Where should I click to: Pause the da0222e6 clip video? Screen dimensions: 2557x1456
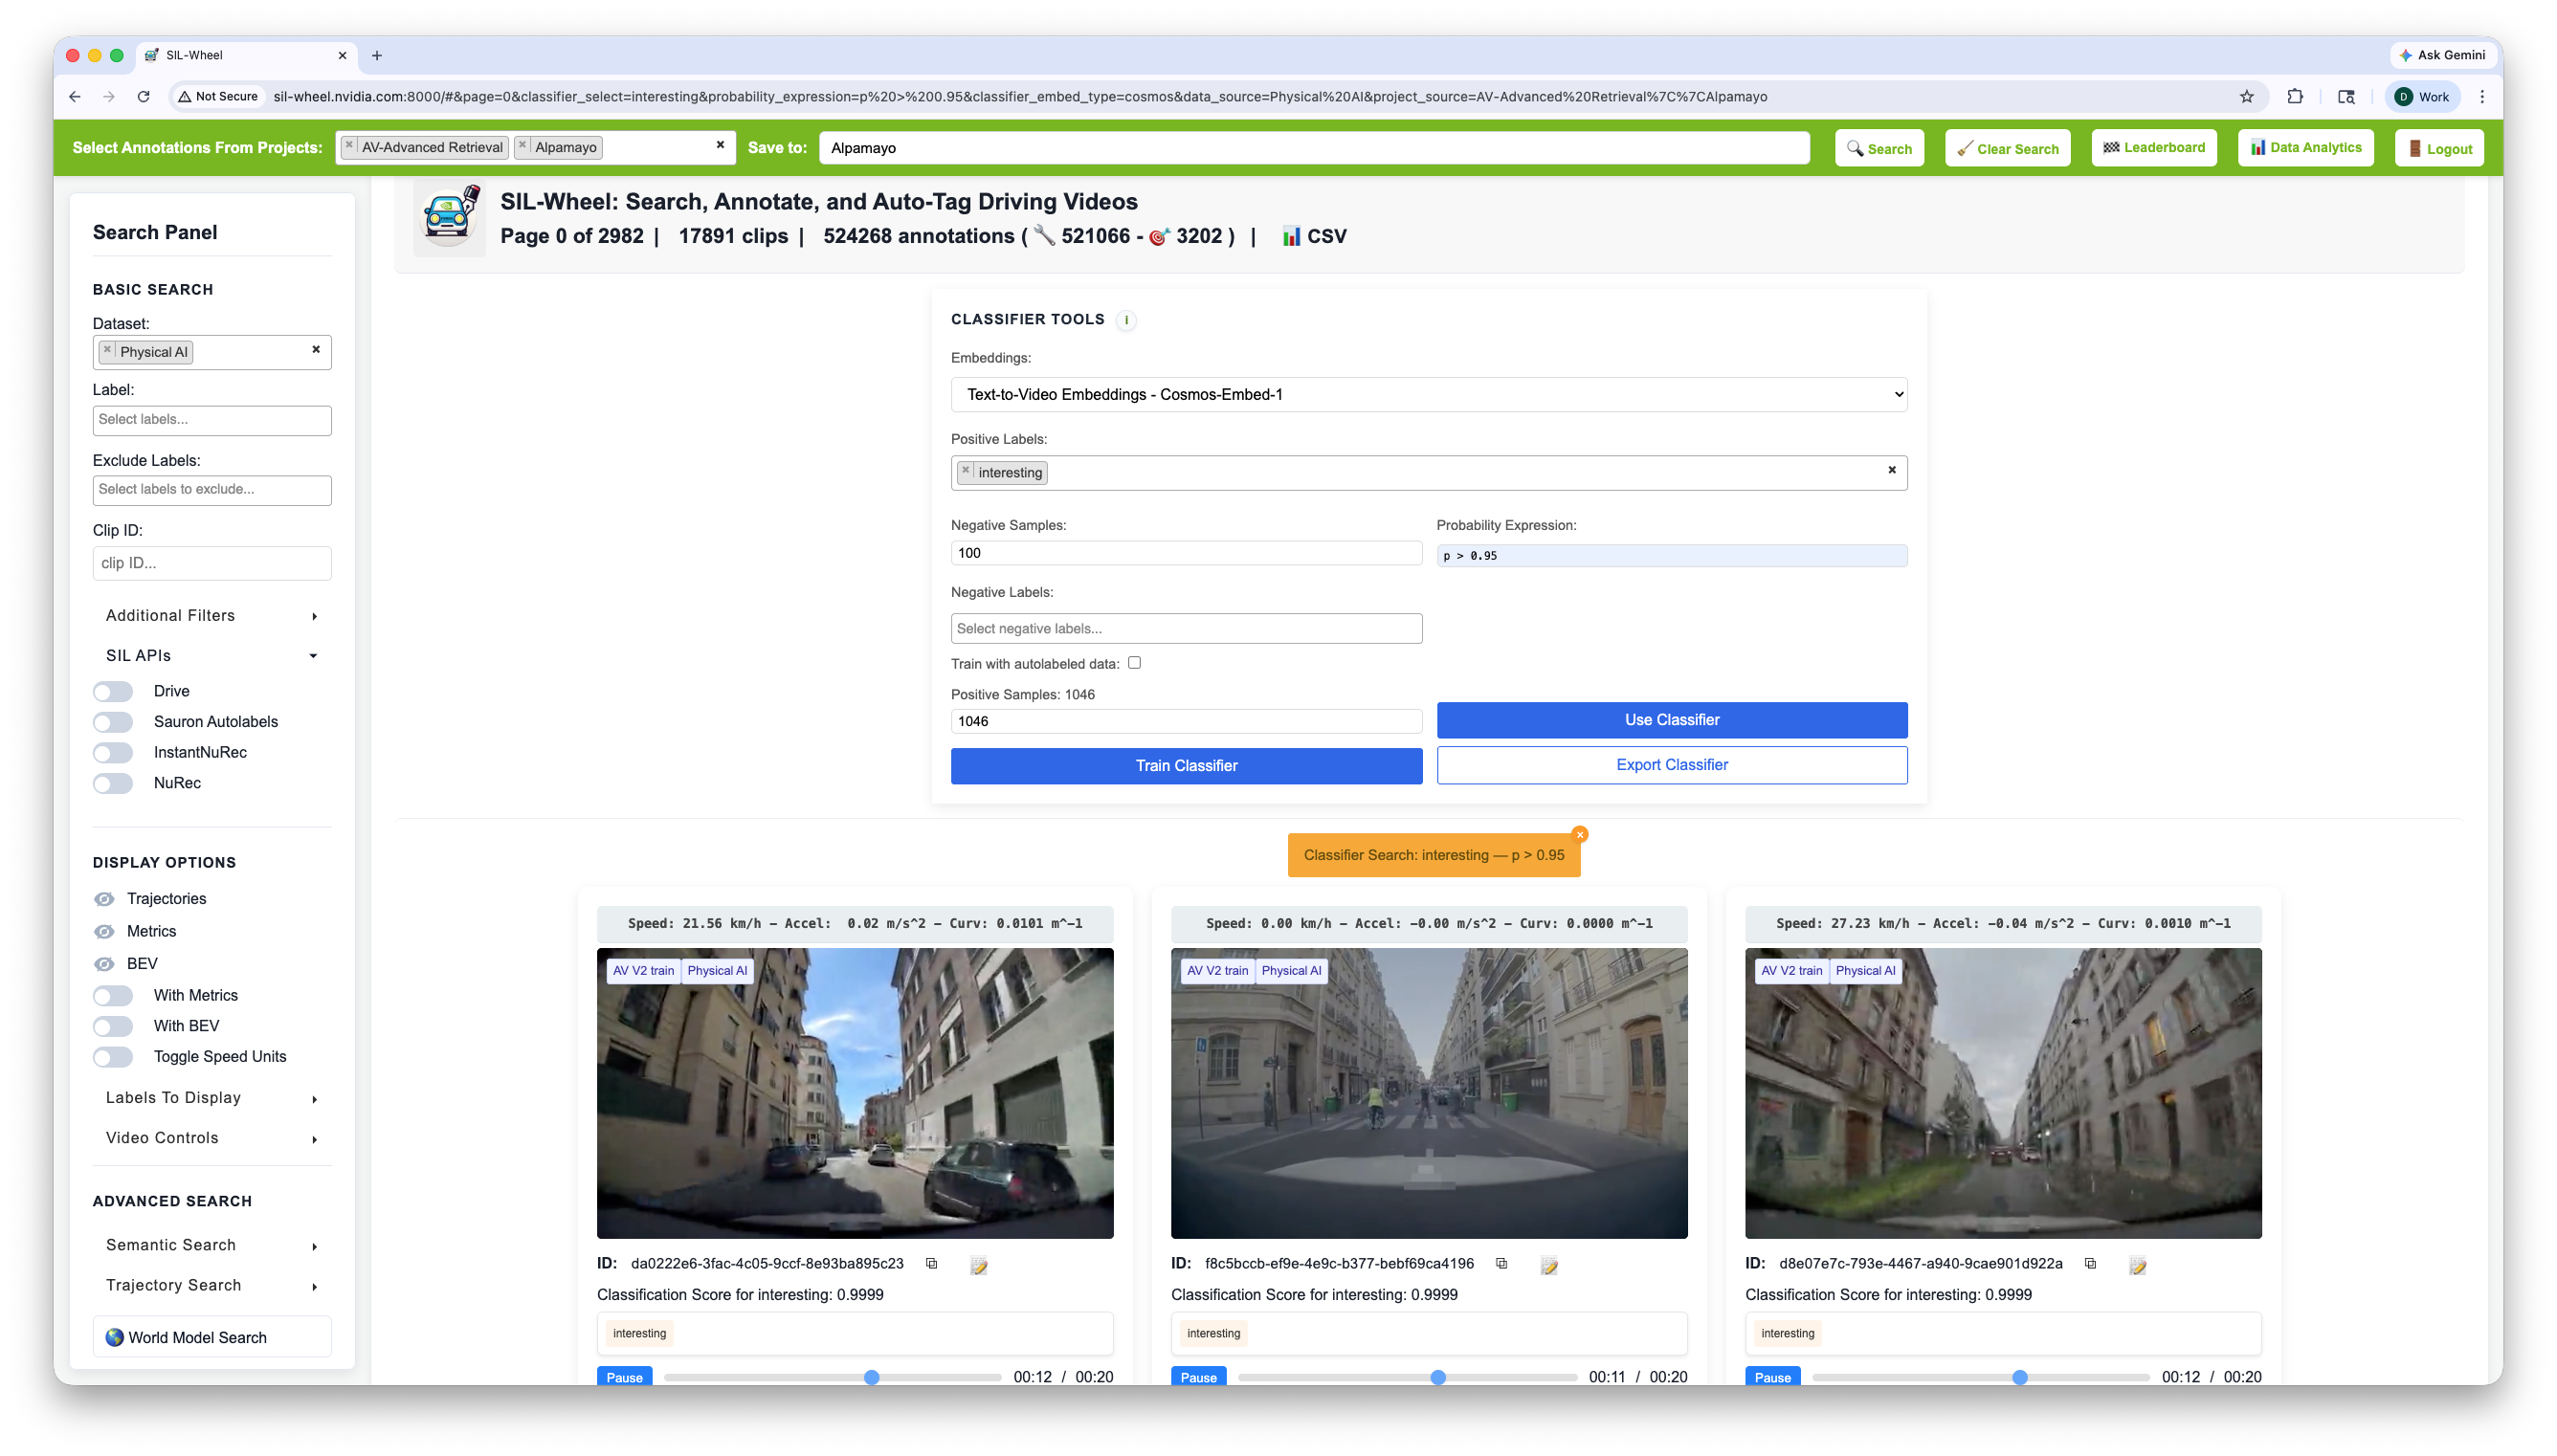625,1376
